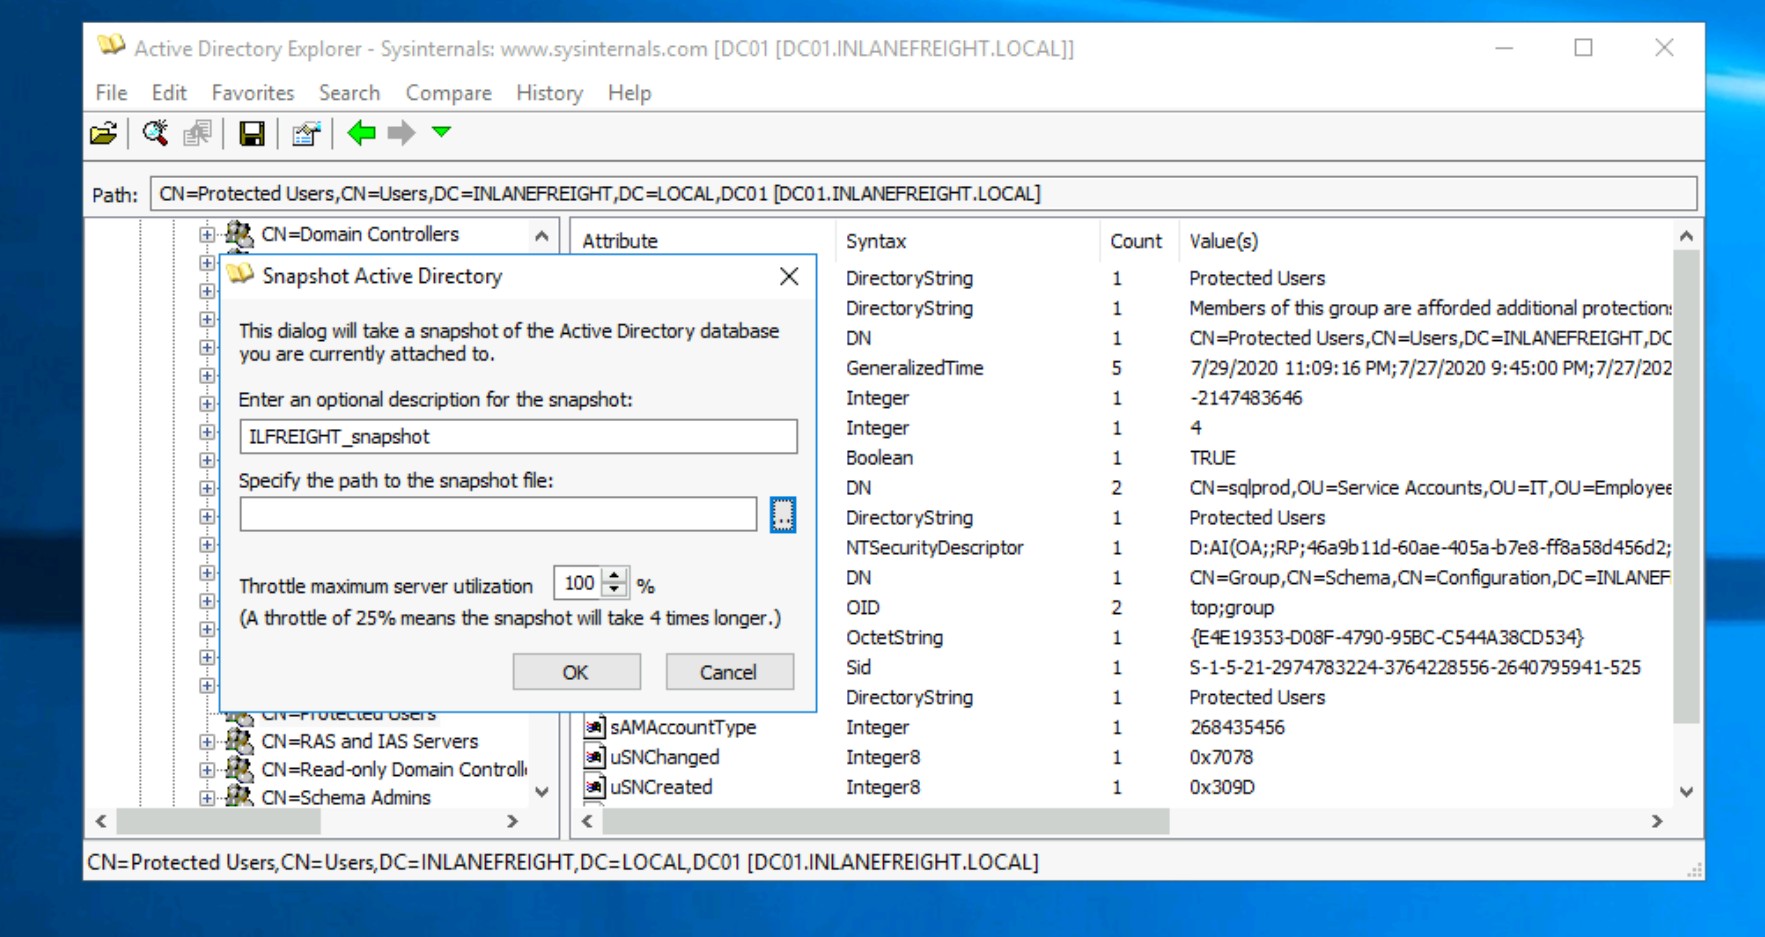Click the uSNChanged attribute icon
The image size is (1765, 937).
[x=595, y=757]
